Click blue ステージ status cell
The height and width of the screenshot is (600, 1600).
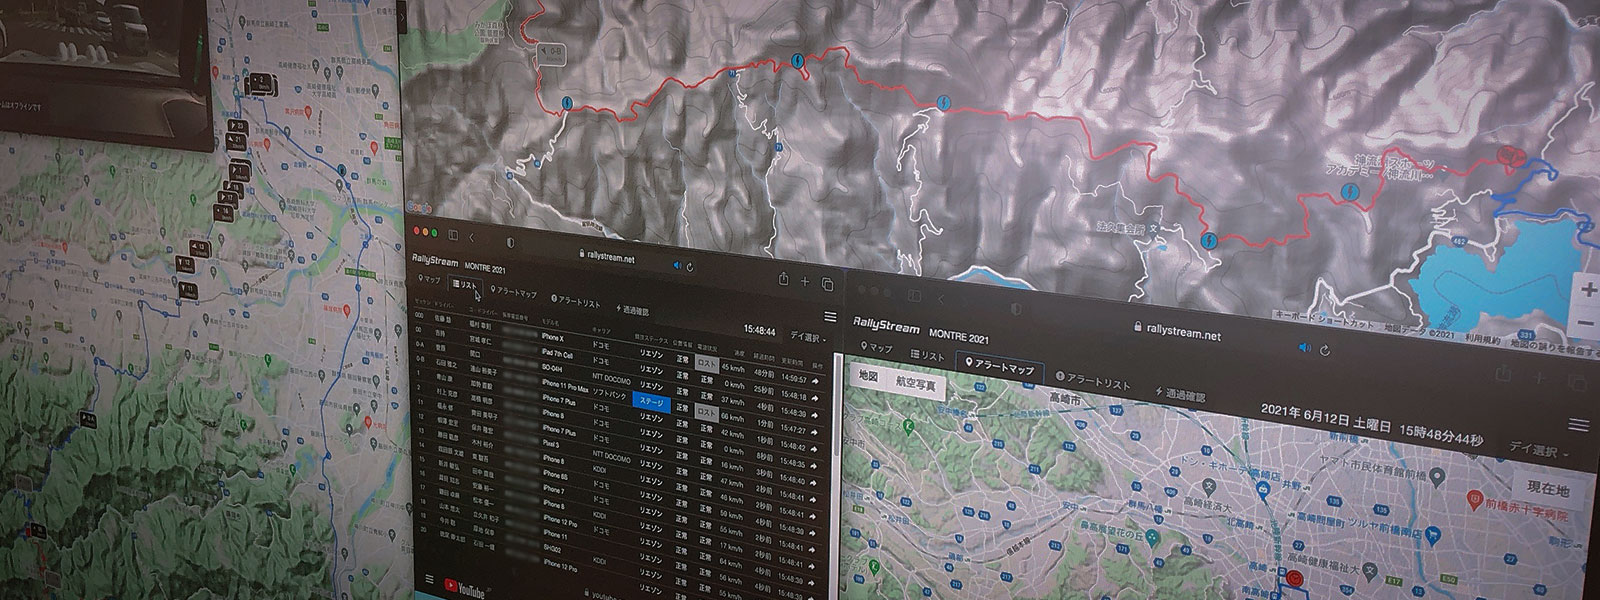pyautogui.click(x=652, y=402)
